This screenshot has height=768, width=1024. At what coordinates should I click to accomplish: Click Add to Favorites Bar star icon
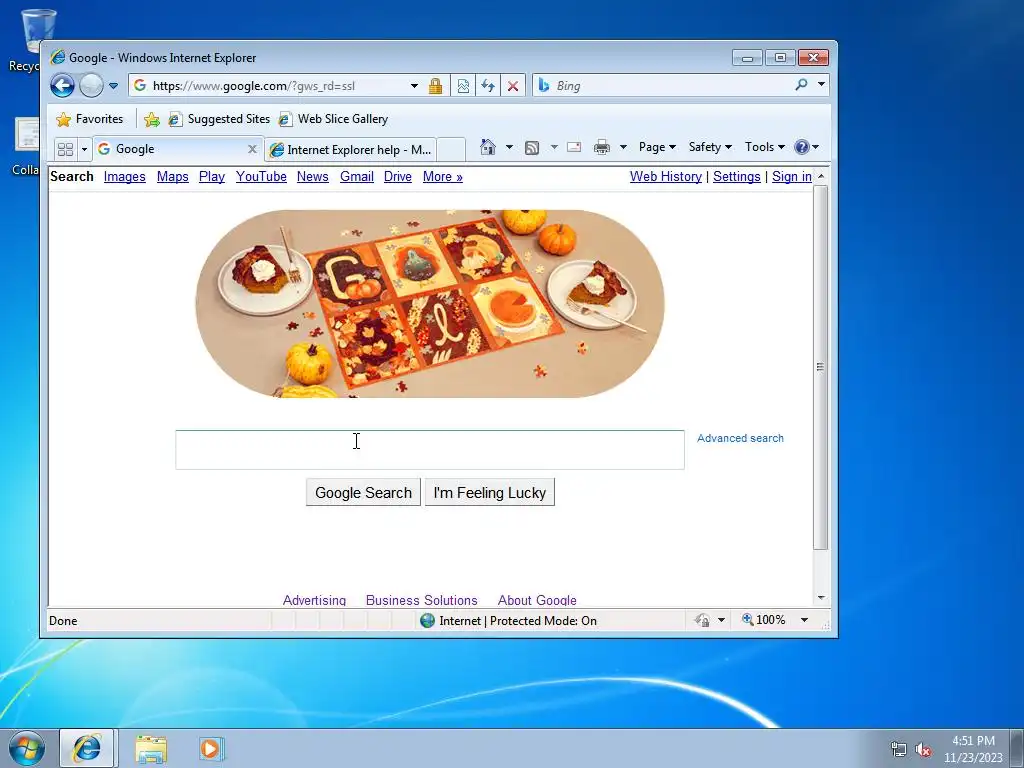tap(152, 119)
